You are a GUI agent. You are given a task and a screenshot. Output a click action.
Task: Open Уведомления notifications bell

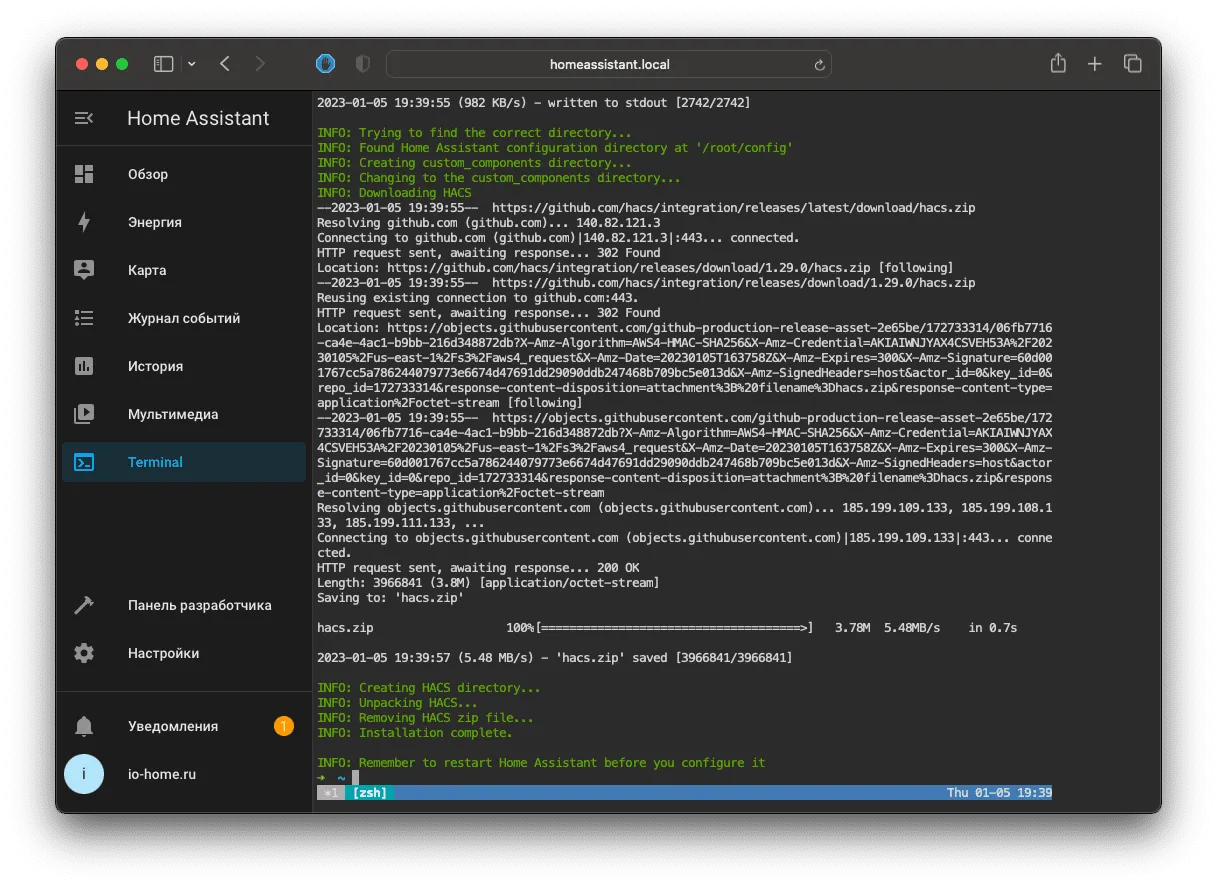coord(84,726)
